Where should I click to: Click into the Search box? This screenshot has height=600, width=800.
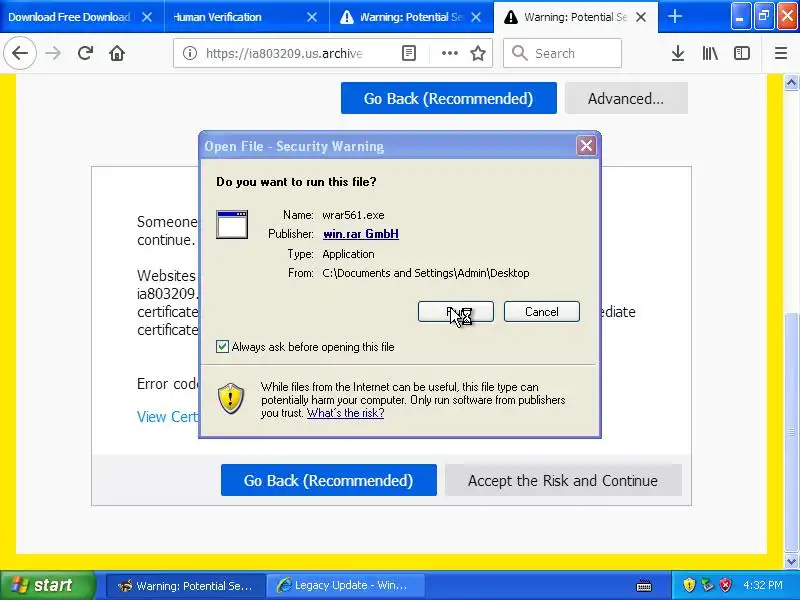pyautogui.click(x=562, y=53)
